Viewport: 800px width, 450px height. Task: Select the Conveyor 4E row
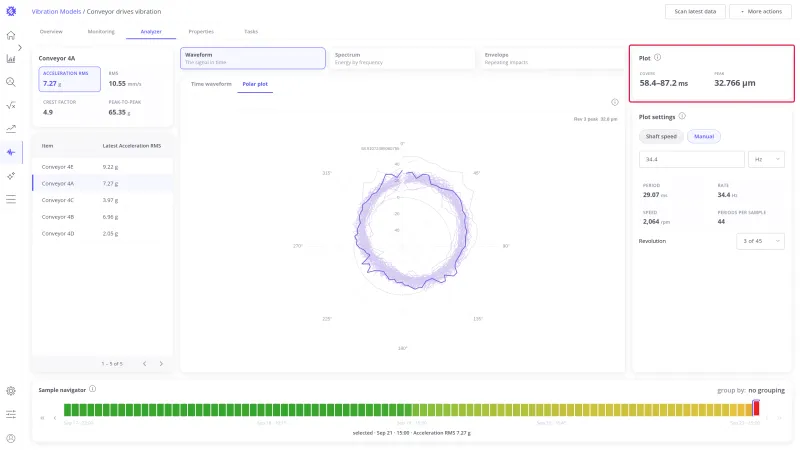coord(103,167)
